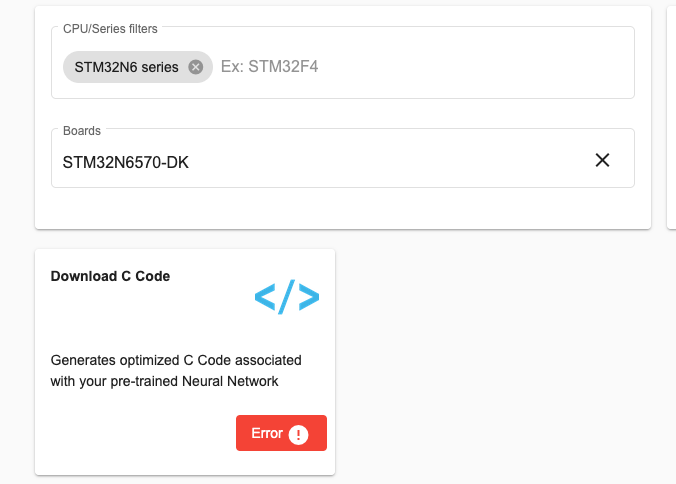Click the exclamation icon on Error button
Image resolution: width=676 pixels, height=484 pixels.
298,434
